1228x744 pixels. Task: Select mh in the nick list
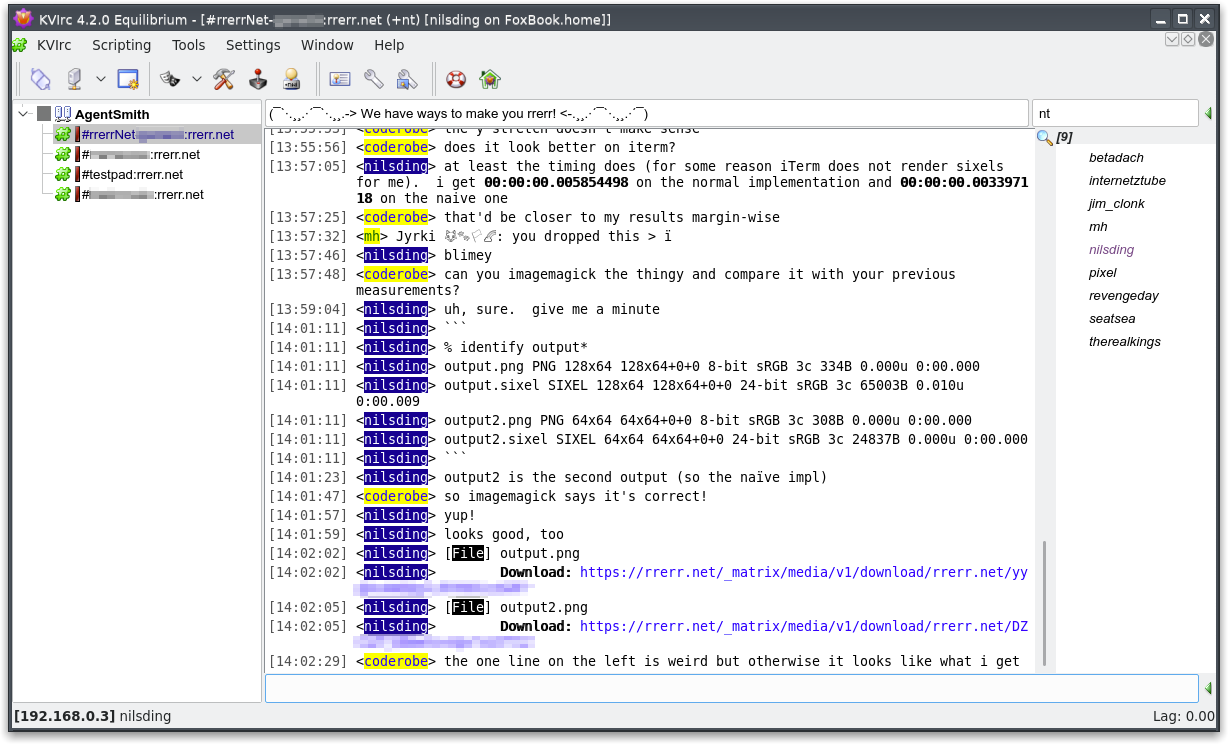coord(1098,227)
